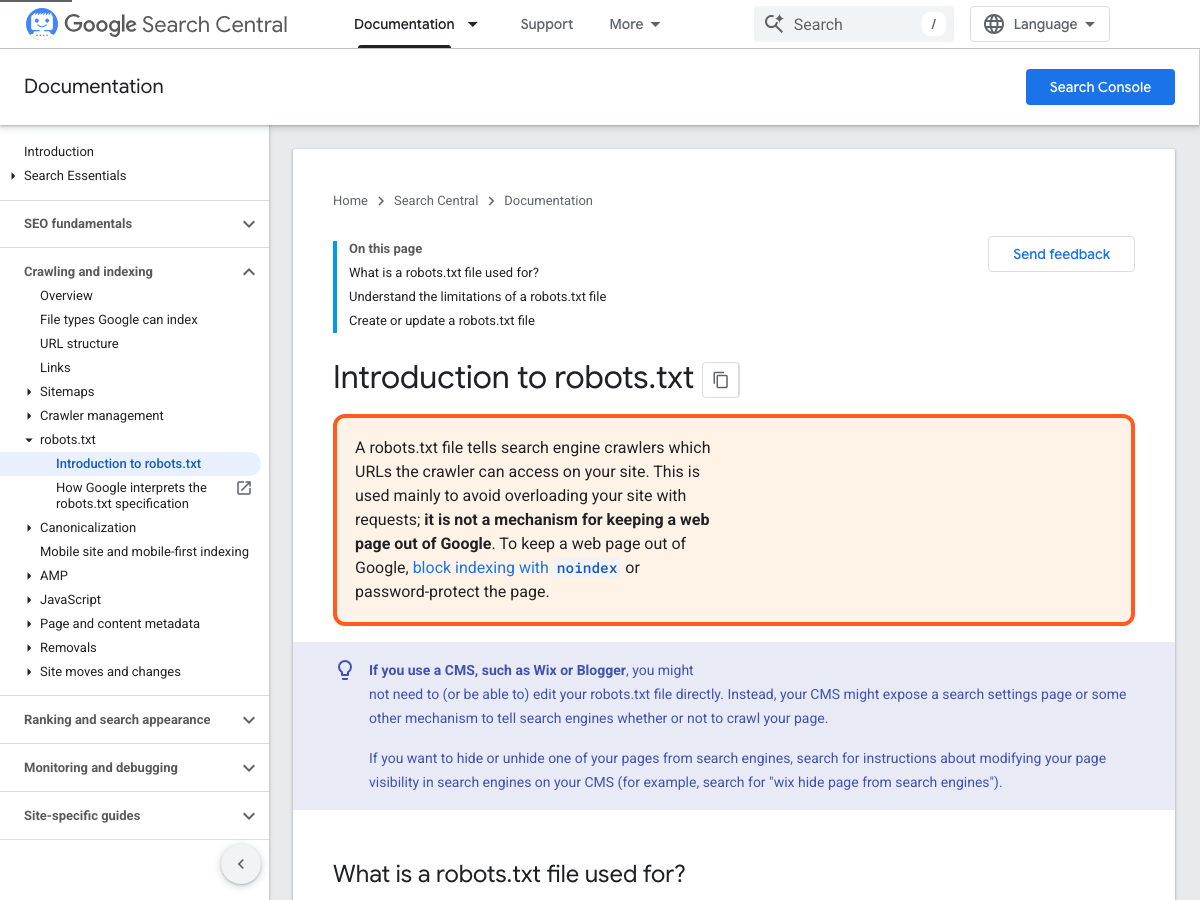Expand Search Essentials tree item
The image size is (1200, 900).
[x=13, y=176]
